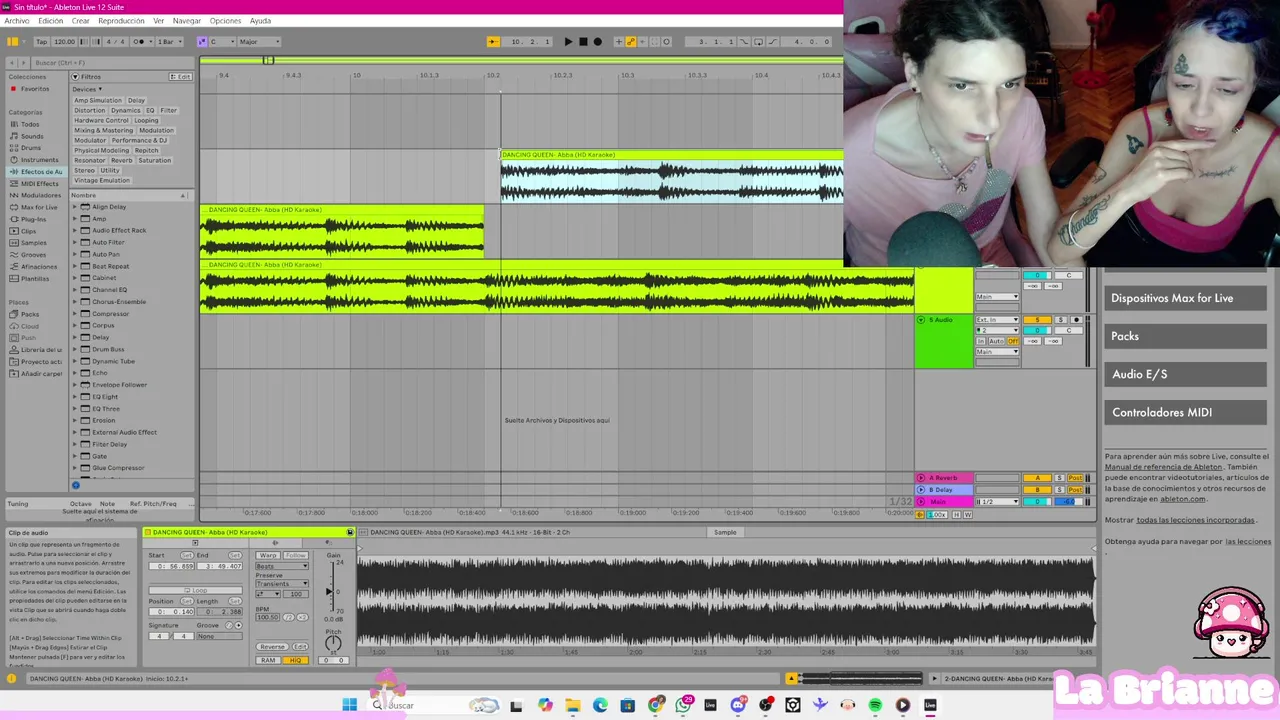This screenshot has height=720, width=1280.
Task: Select the Reverb filter tag
Action: [121, 160]
